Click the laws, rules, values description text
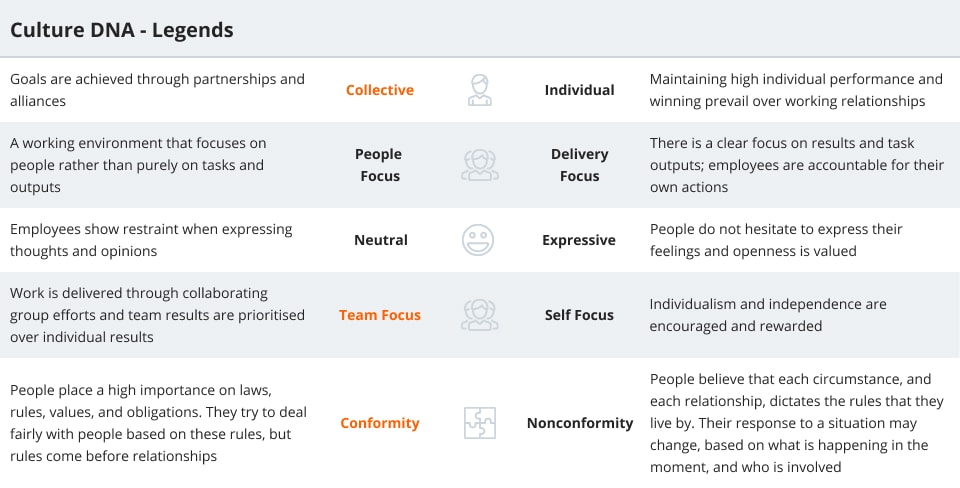This screenshot has height=488, width=960. (x=158, y=423)
